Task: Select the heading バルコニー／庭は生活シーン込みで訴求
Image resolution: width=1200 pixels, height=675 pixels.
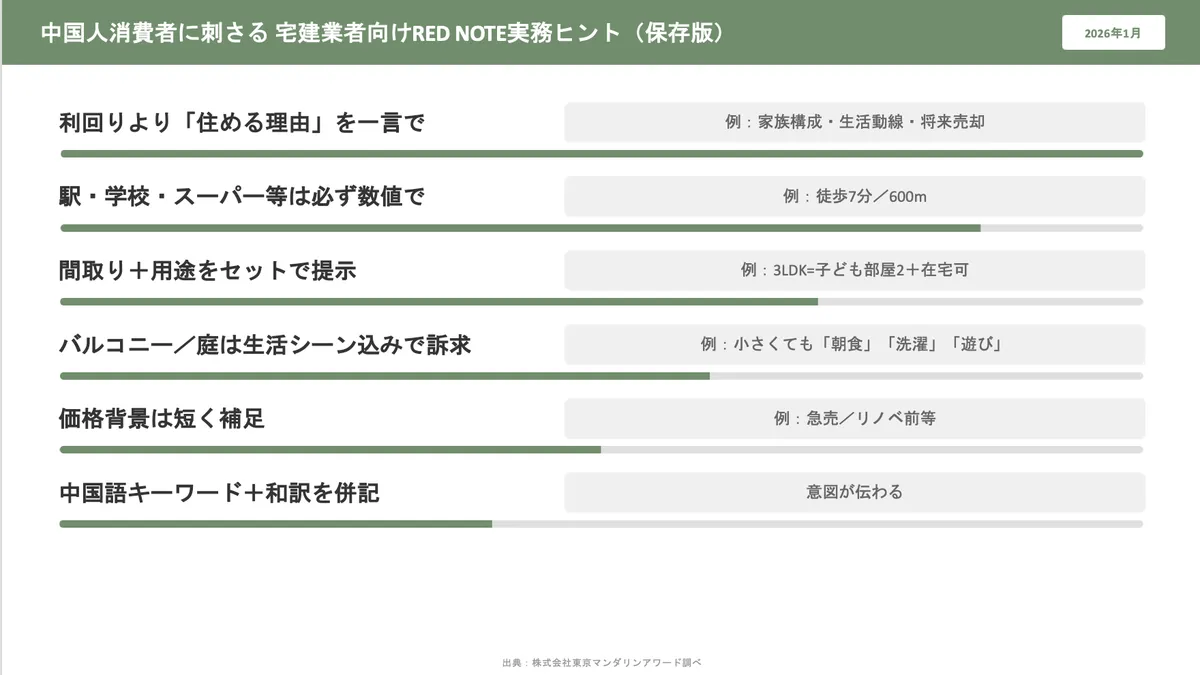Action: [x=265, y=345]
